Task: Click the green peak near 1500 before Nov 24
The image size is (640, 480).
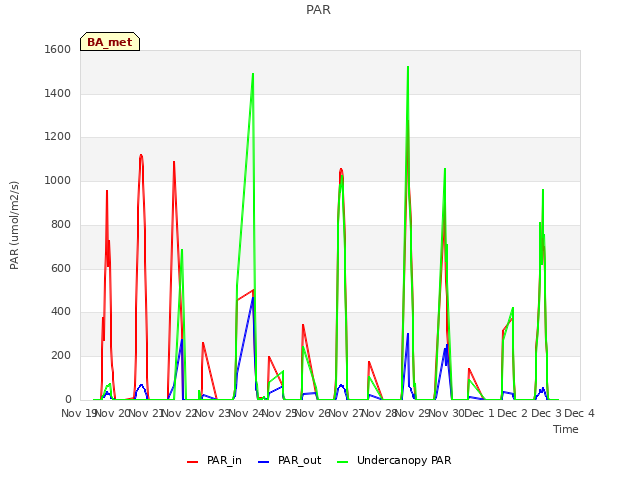Action: tap(253, 74)
